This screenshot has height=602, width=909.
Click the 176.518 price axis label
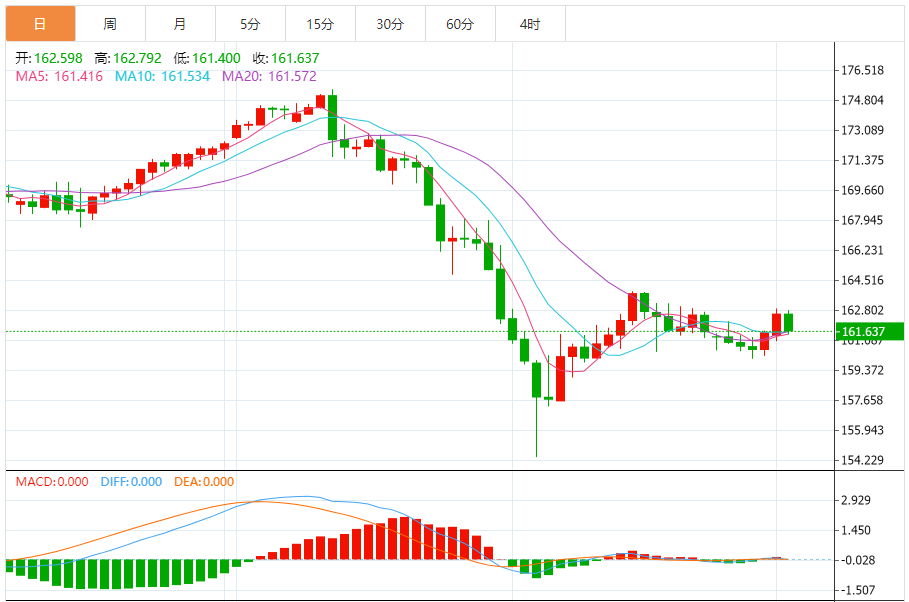[x=863, y=70]
